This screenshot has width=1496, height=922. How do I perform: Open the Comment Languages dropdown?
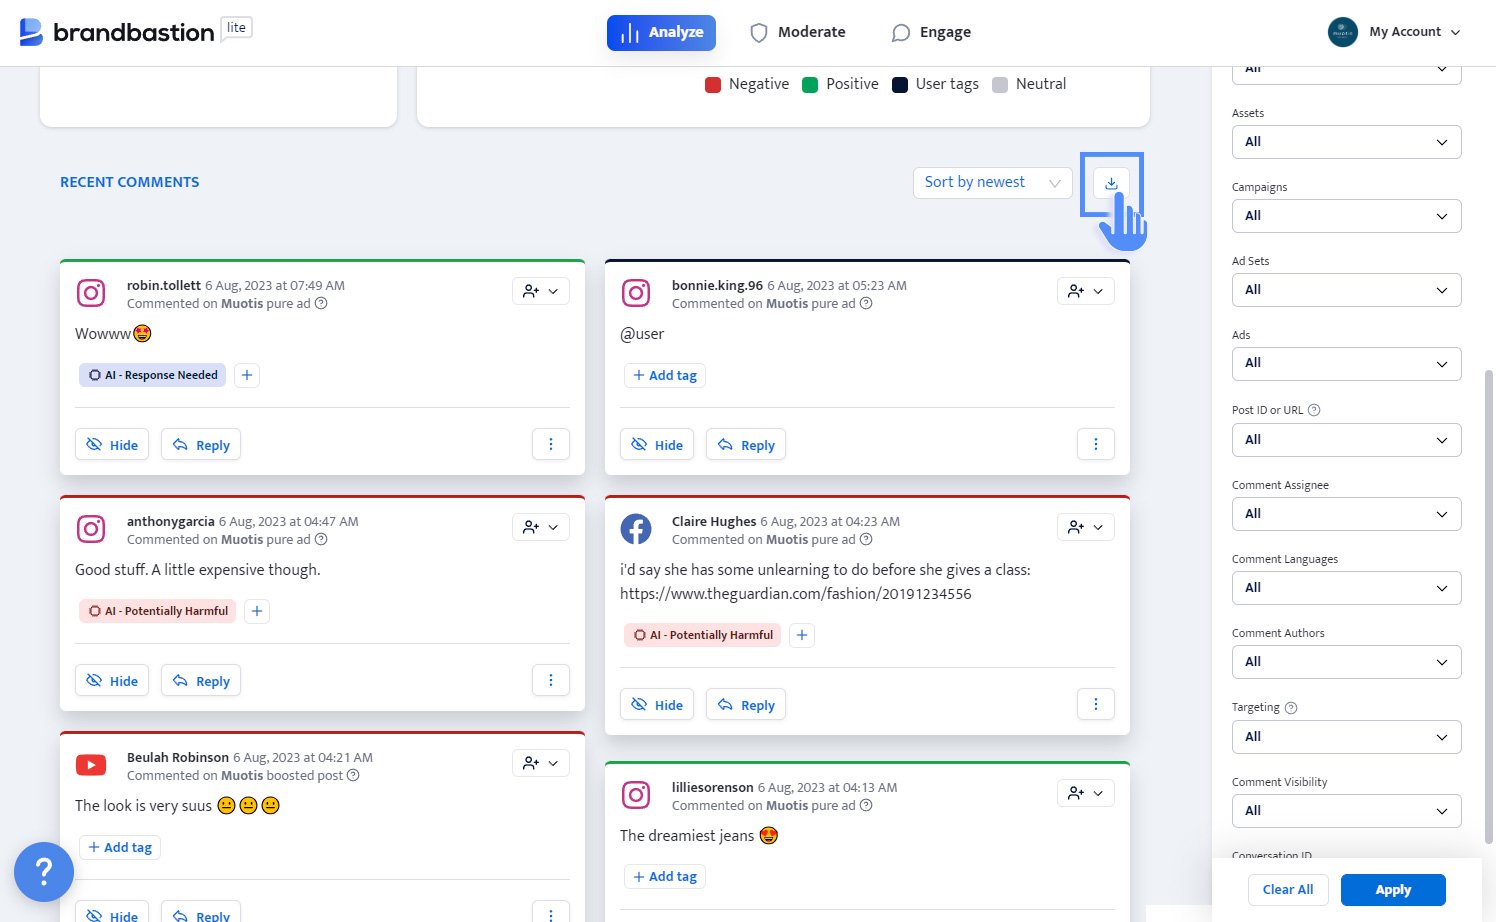pyautogui.click(x=1345, y=588)
